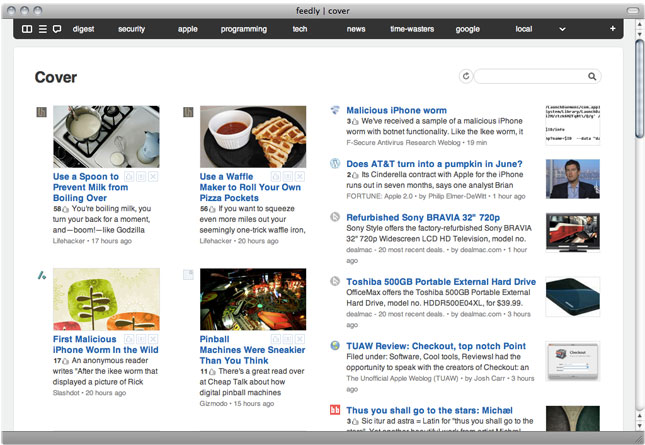This screenshot has height=445, width=645.
Task: Dismiss the Spoon to Prevent Milk article
Action: click(153, 177)
